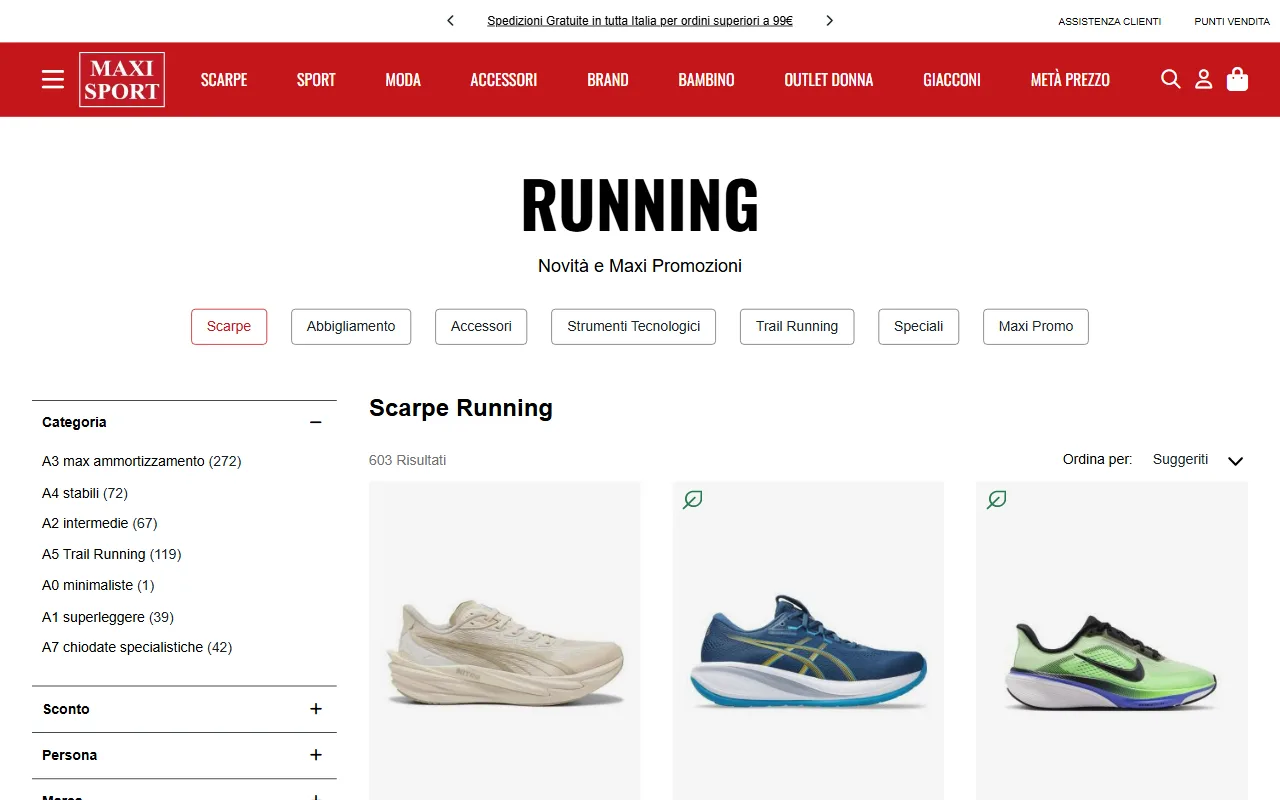Image resolution: width=1280 pixels, height=800 pixels.
Task: Select the Abbigliamento category pill
Action: tap(351, 327)
